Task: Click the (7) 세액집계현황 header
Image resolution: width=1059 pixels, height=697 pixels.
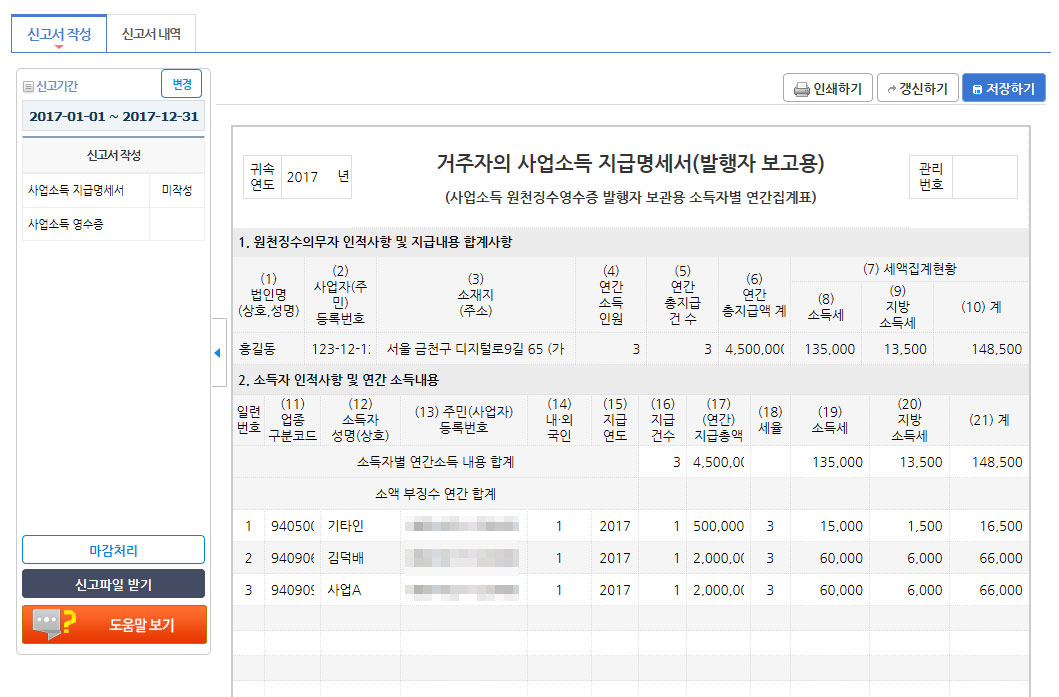Action: pos(910,269)
